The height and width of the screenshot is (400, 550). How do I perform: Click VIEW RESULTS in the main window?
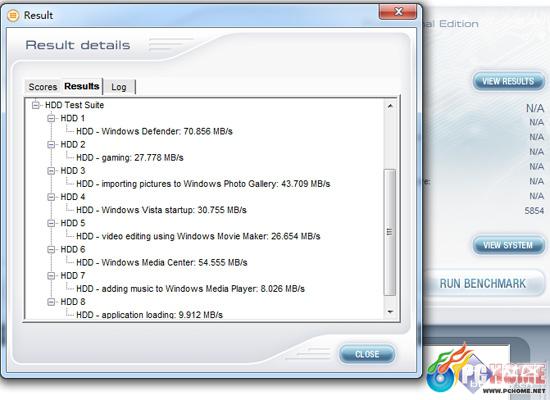click(x=508, y=81)
